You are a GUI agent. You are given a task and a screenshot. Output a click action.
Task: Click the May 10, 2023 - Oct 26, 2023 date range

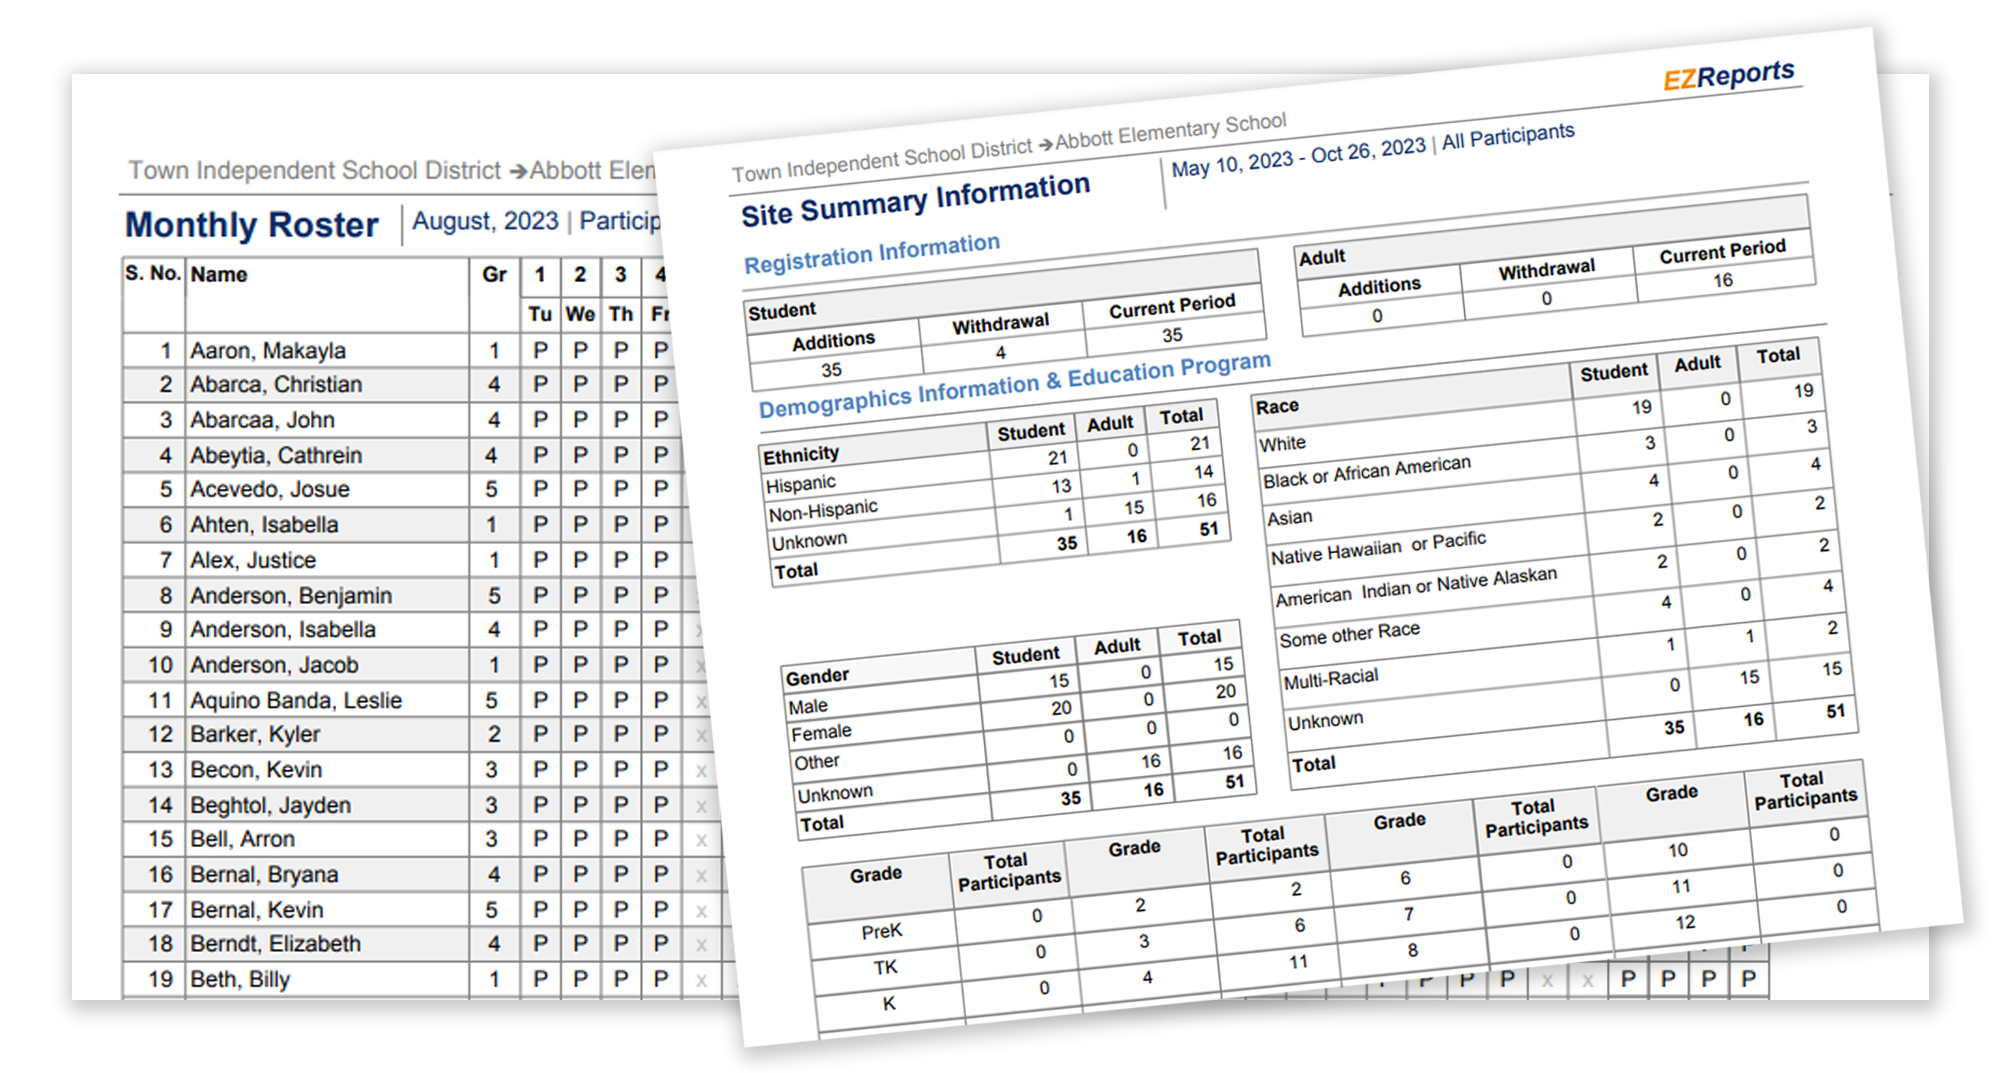click(x=1298, y=157)
